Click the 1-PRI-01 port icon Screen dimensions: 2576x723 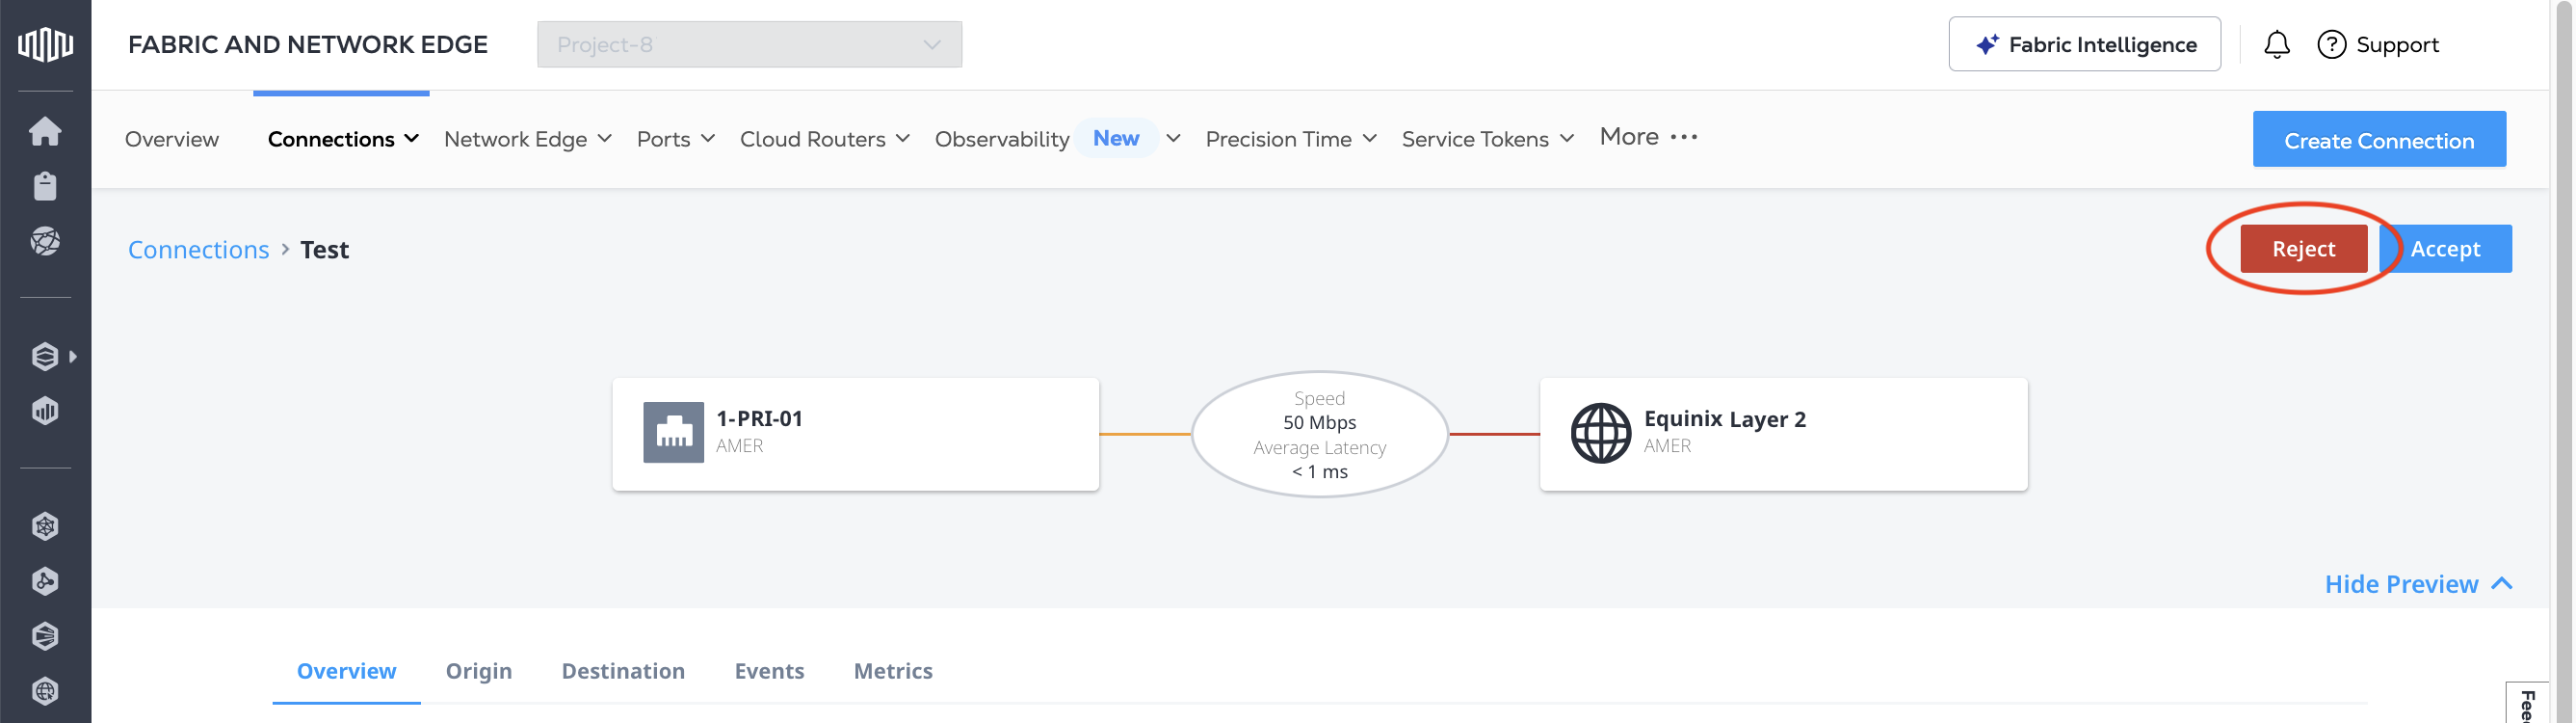[x=673, y=433]
